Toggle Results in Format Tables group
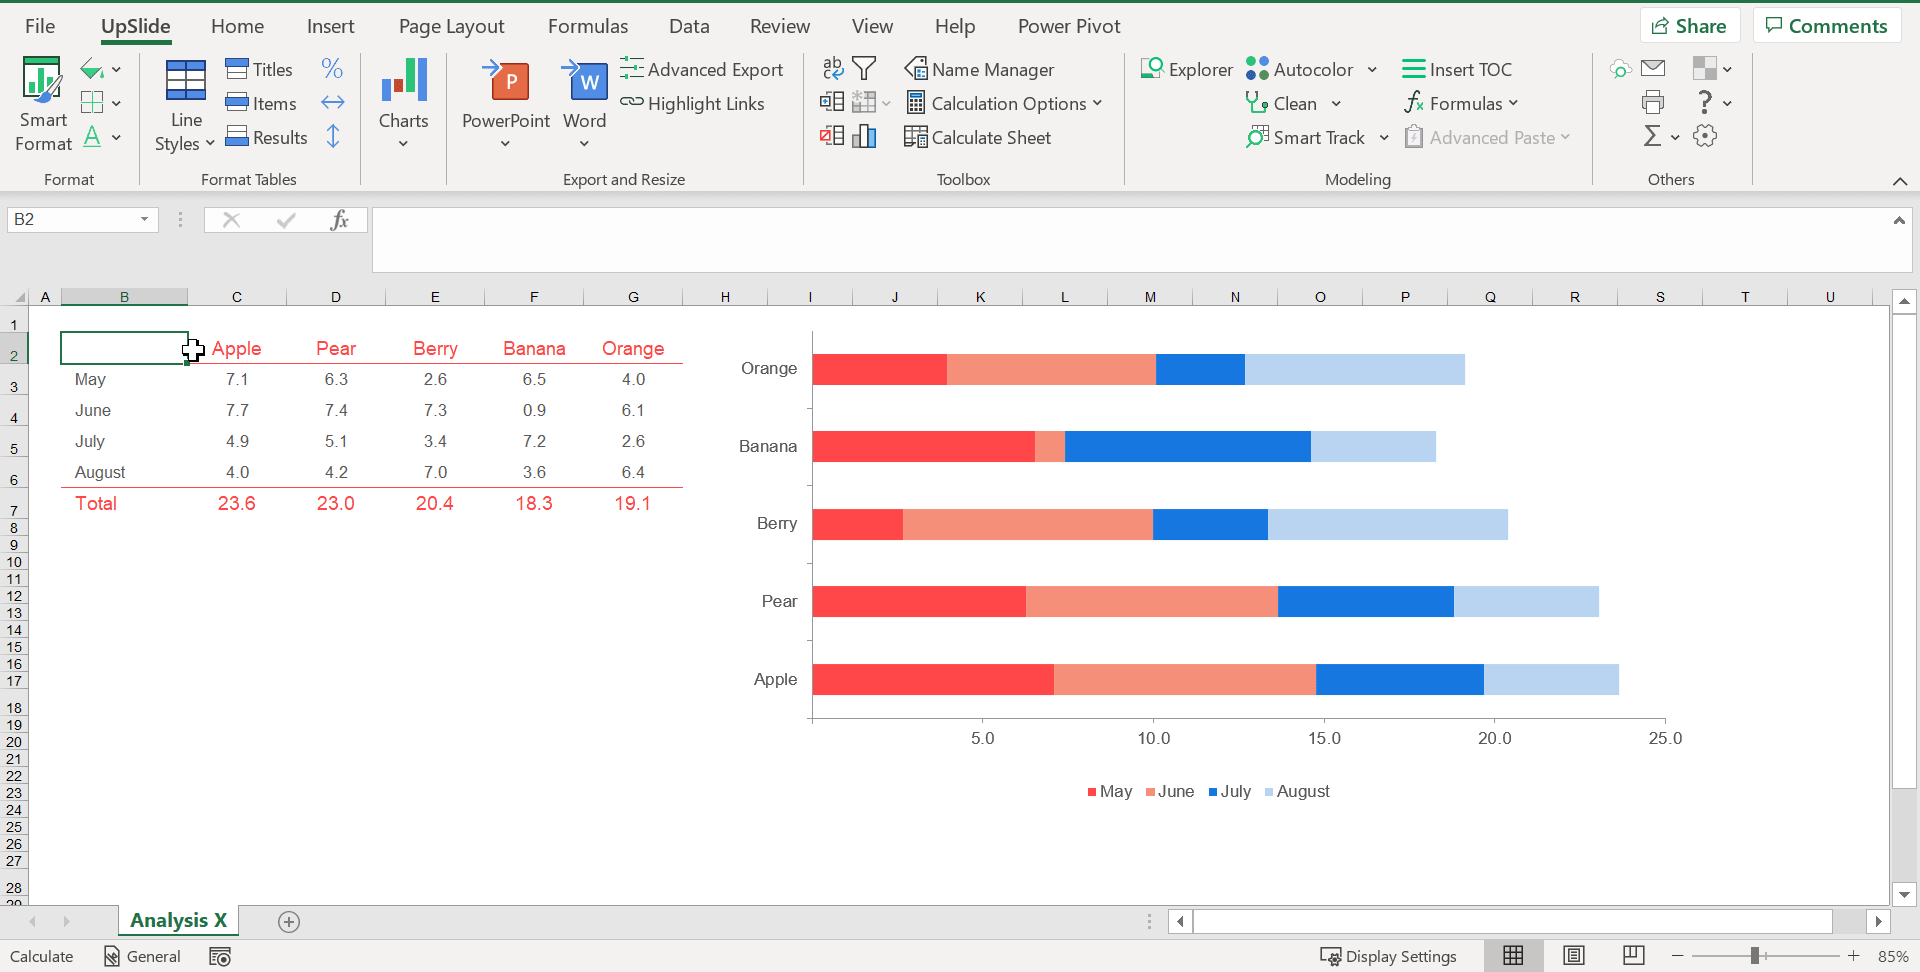The height and width of the screenshot is (972, 1920). [x=267, y=137]
